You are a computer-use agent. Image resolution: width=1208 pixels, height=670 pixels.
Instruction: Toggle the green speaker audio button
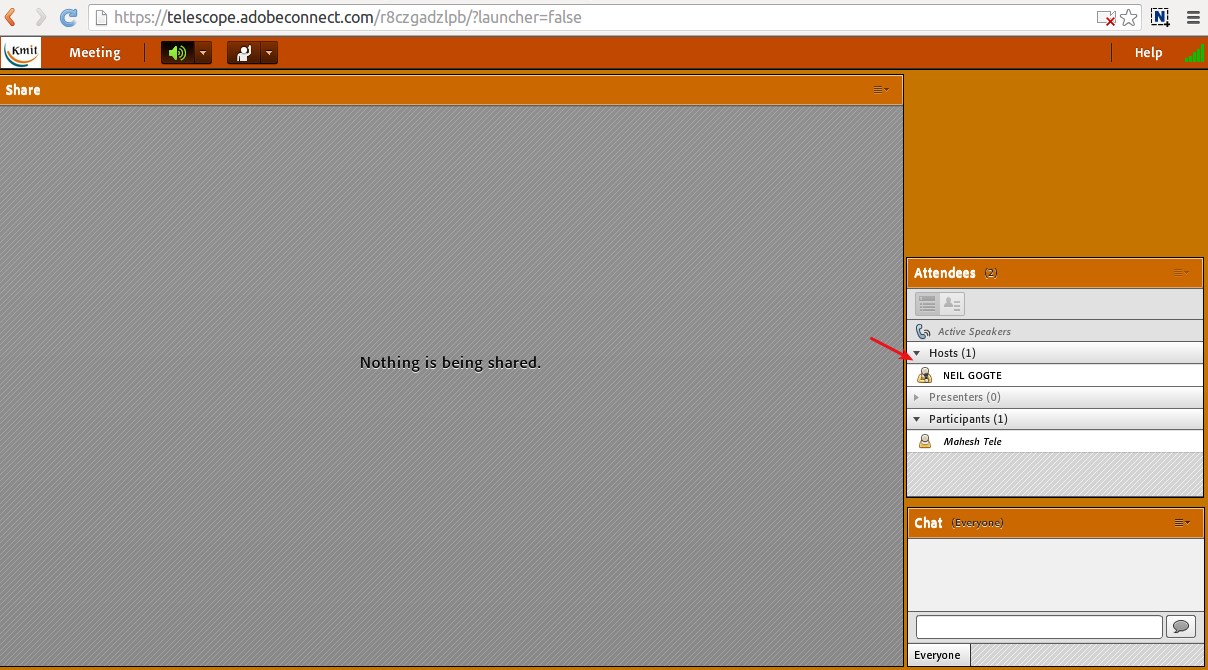coord(177,53)
